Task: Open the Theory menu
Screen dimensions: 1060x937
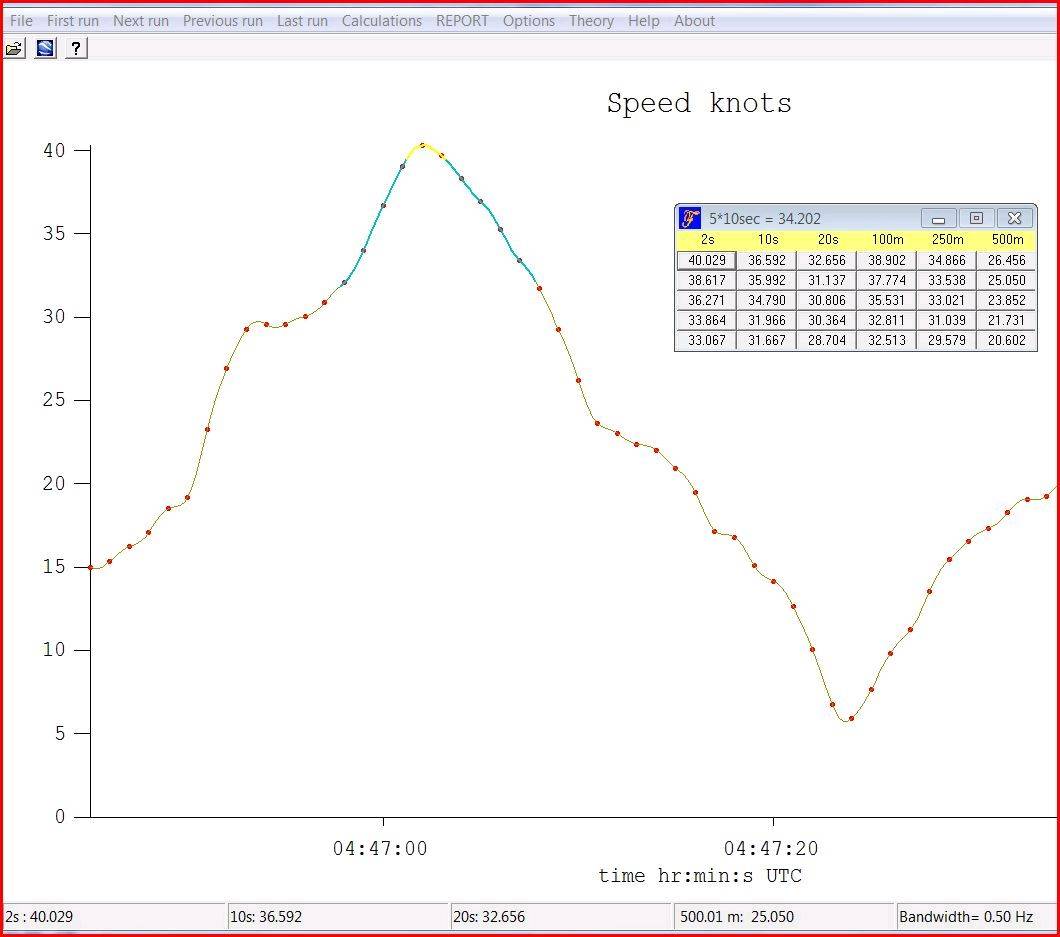Action: [x=591, y=20]
